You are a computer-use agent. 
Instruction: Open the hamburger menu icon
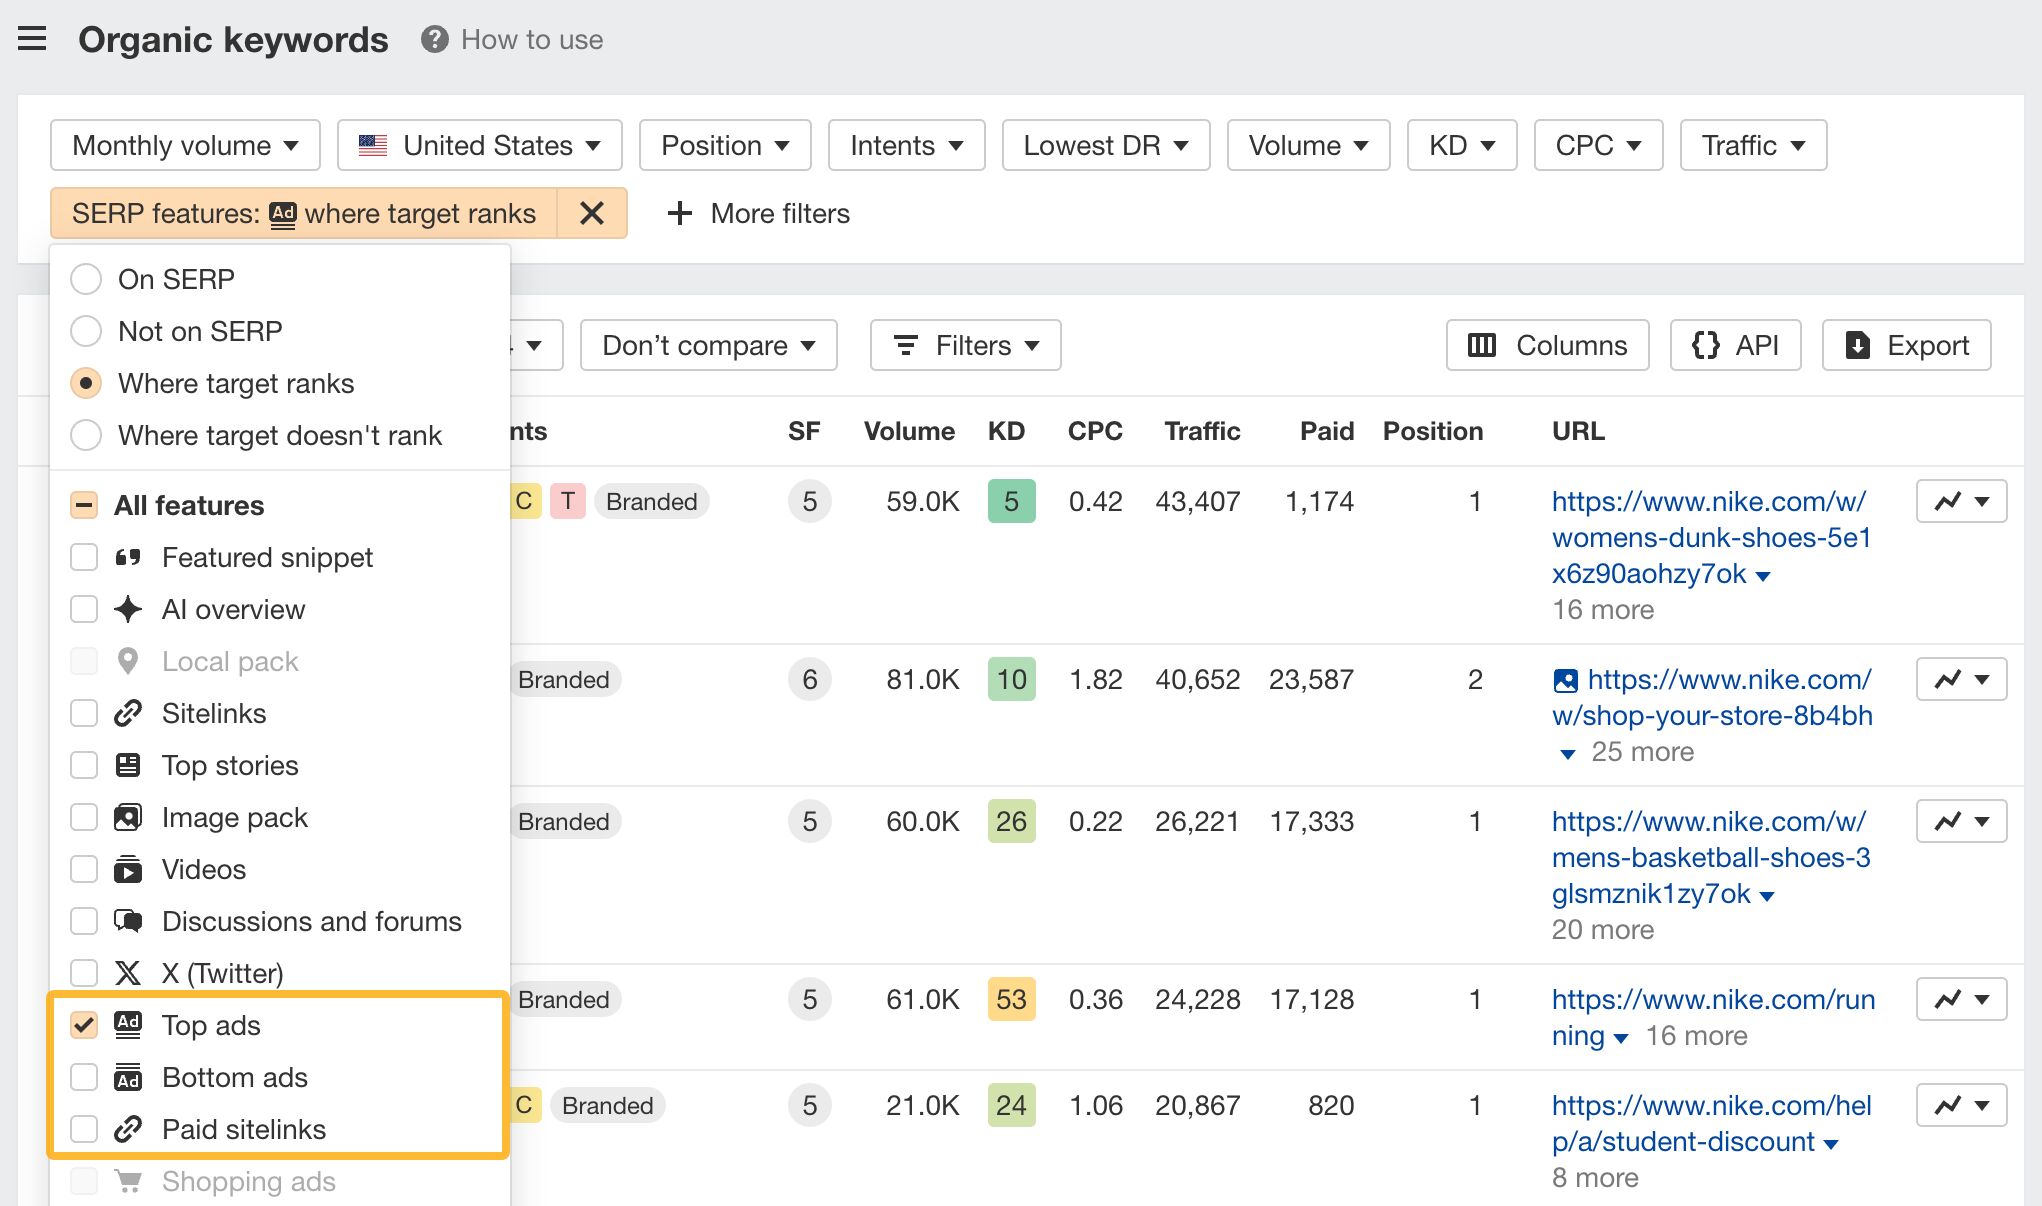click(x=32, y=39)
